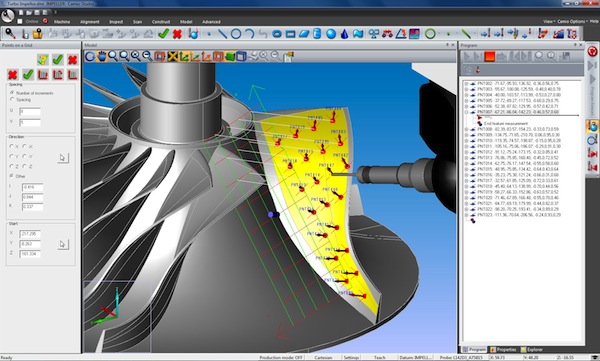
Task: Select the blue cone feature tool
Action: click(x=344, y=34)
